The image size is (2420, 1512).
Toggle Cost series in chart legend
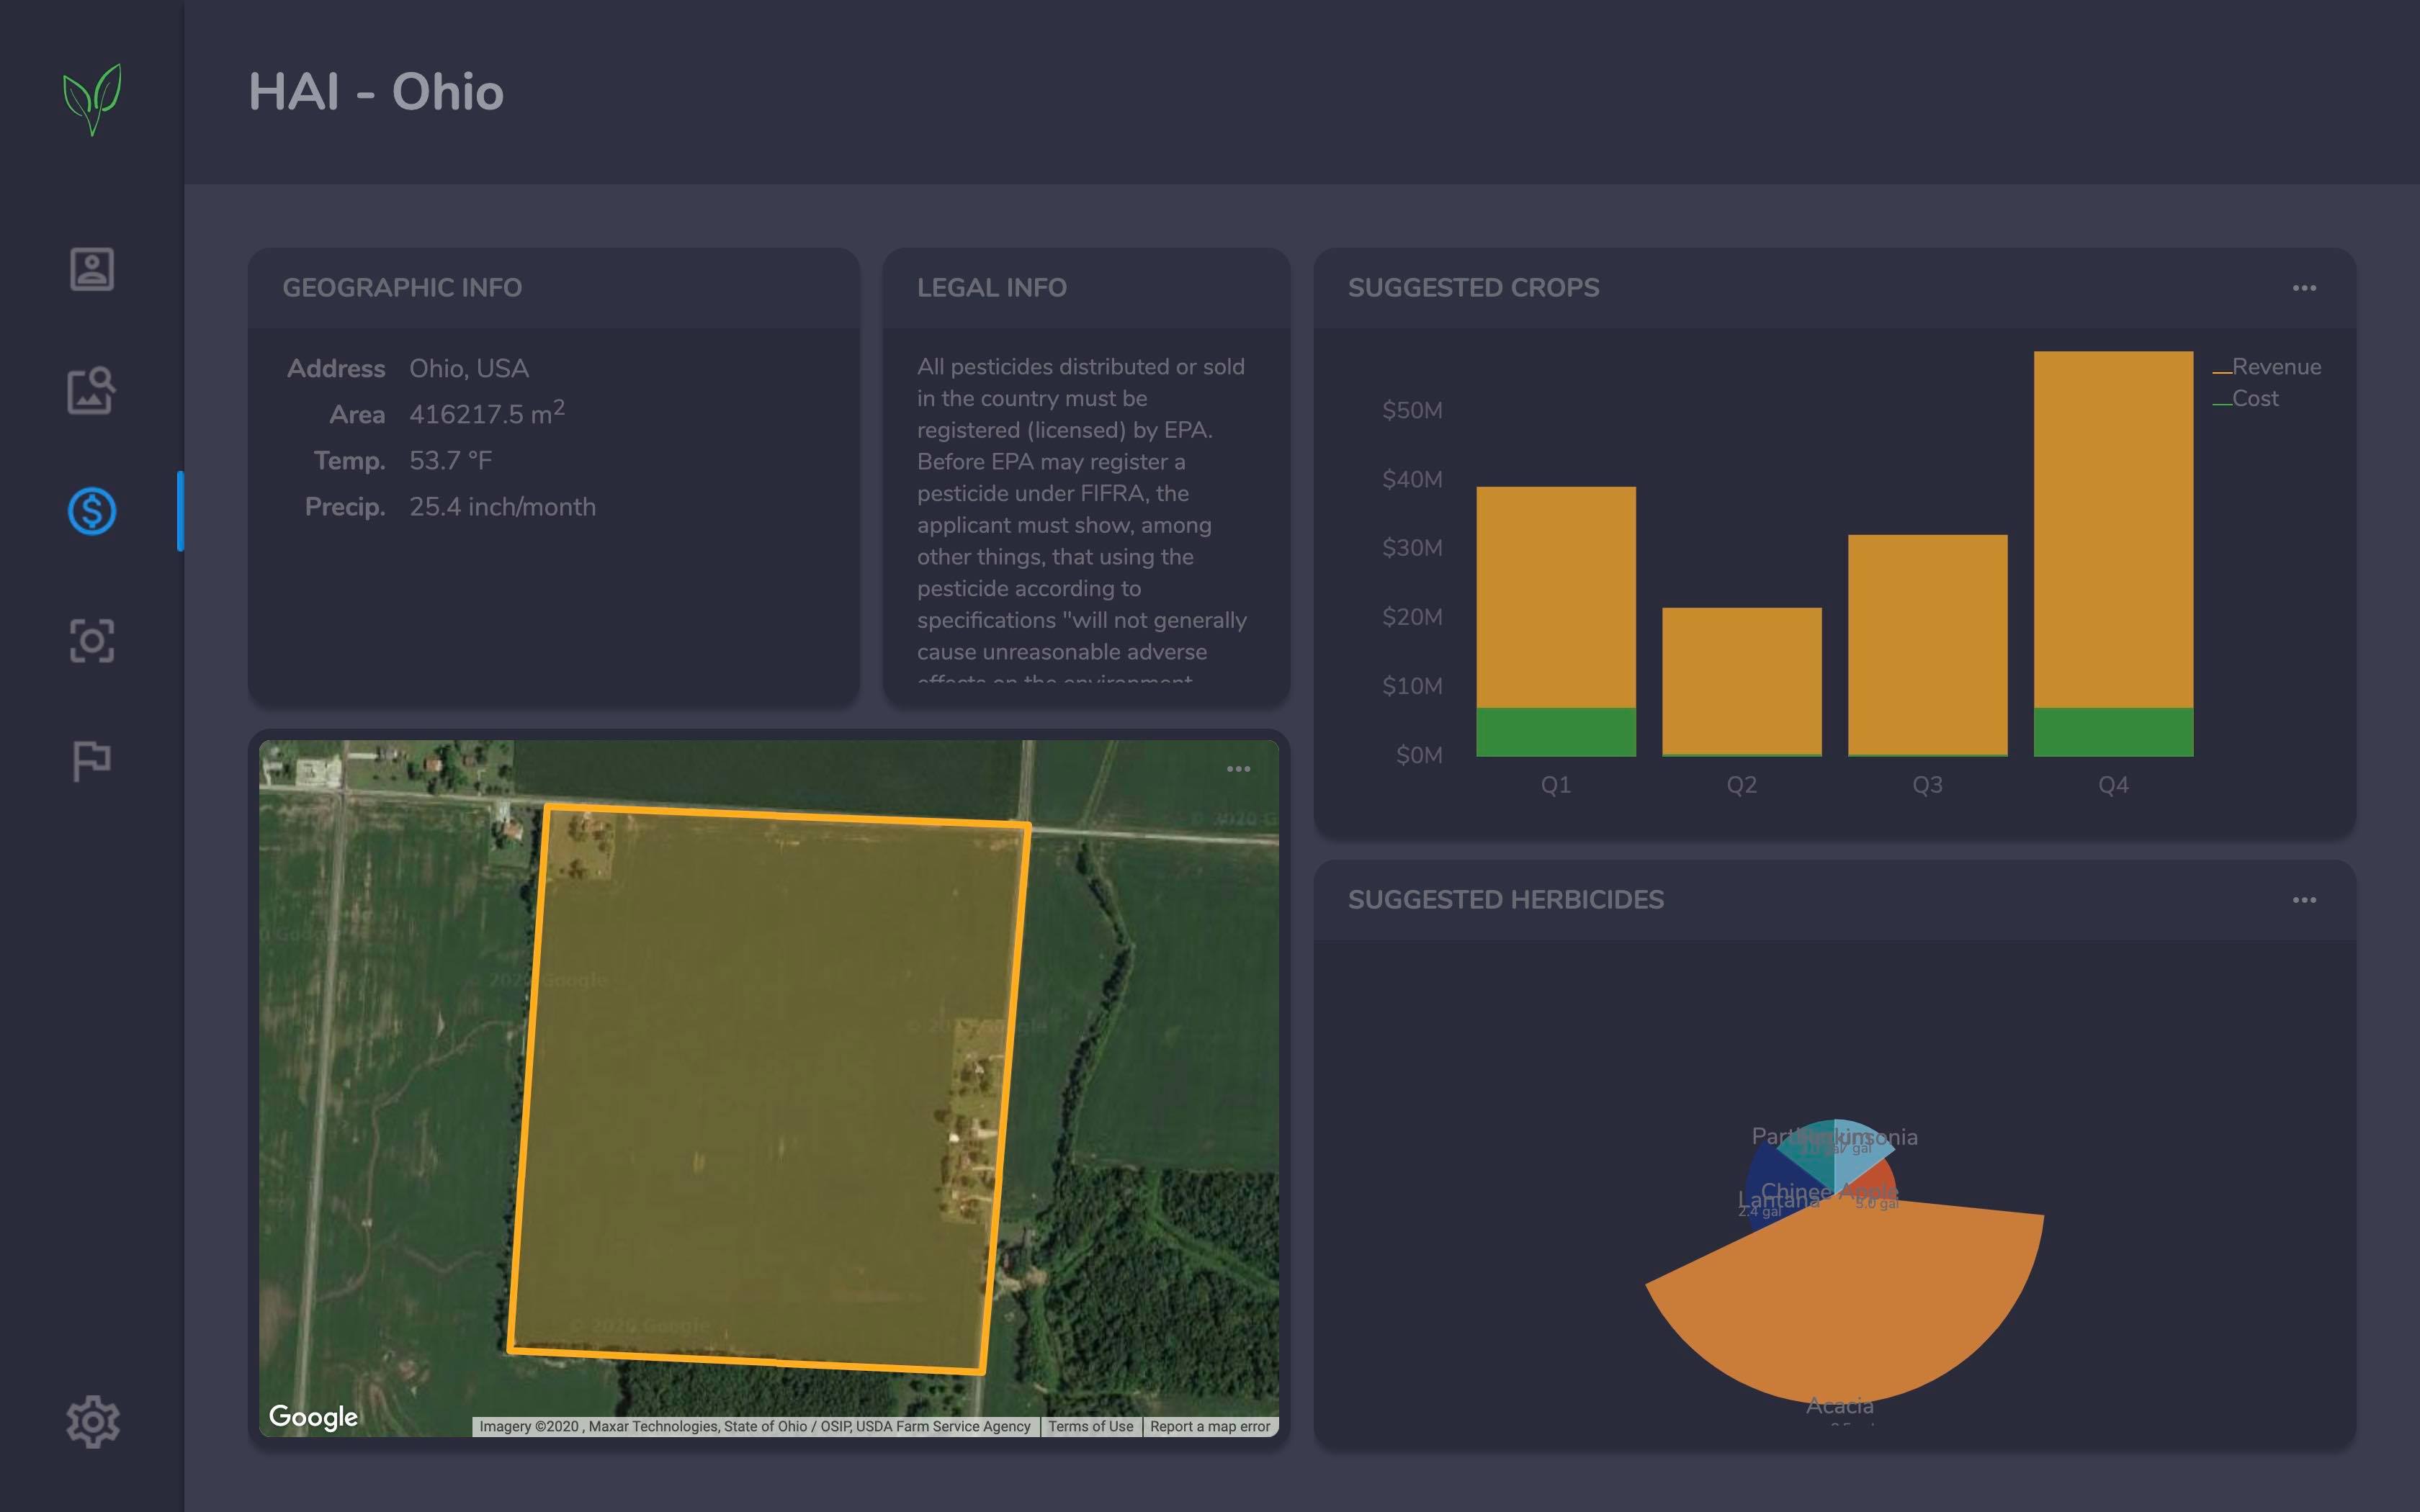coord(2254,399)
